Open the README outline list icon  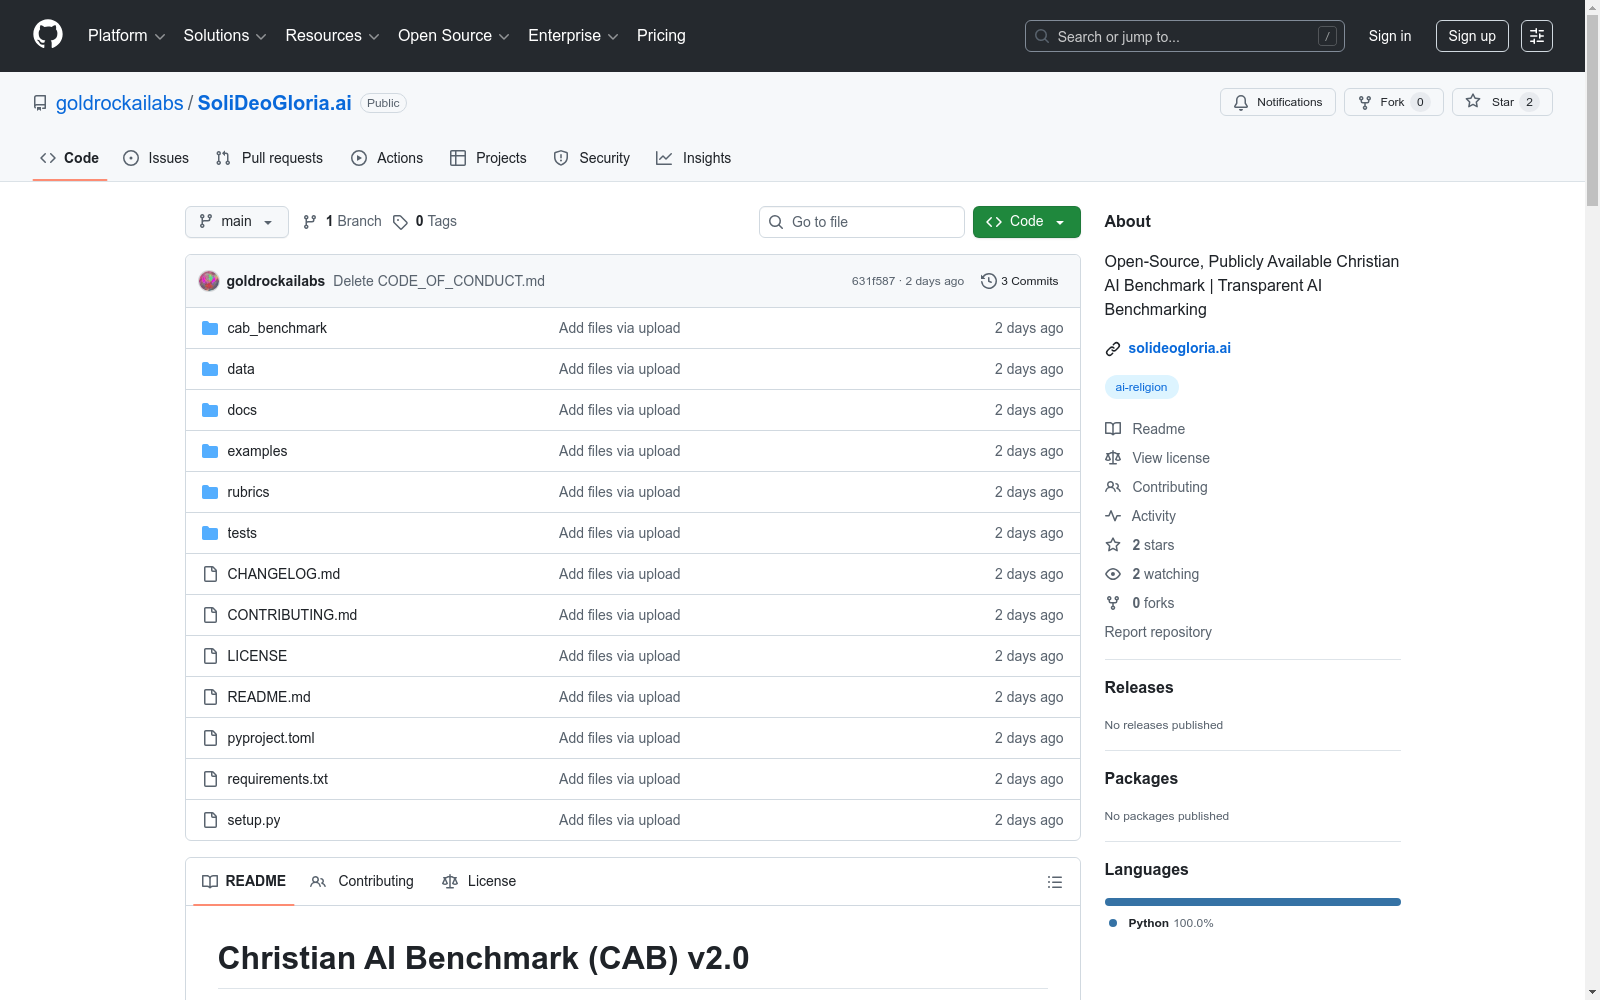[x=1055, y=882]
